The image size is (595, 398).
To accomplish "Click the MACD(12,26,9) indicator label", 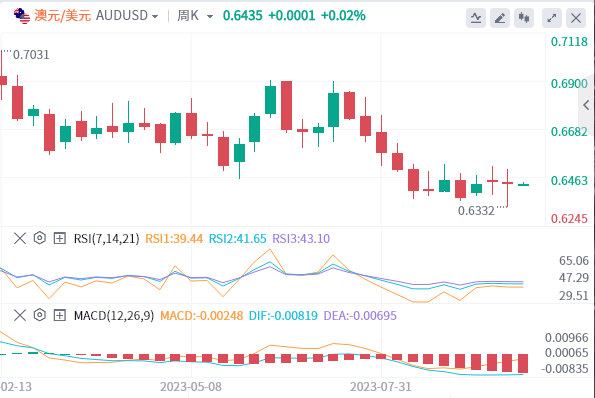I will (x=114, y=316).
